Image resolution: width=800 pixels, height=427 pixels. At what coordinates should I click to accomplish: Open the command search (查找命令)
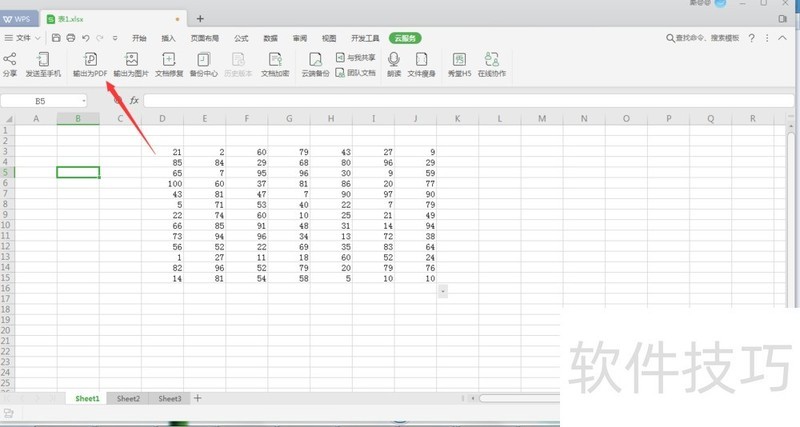pos(703,38)
